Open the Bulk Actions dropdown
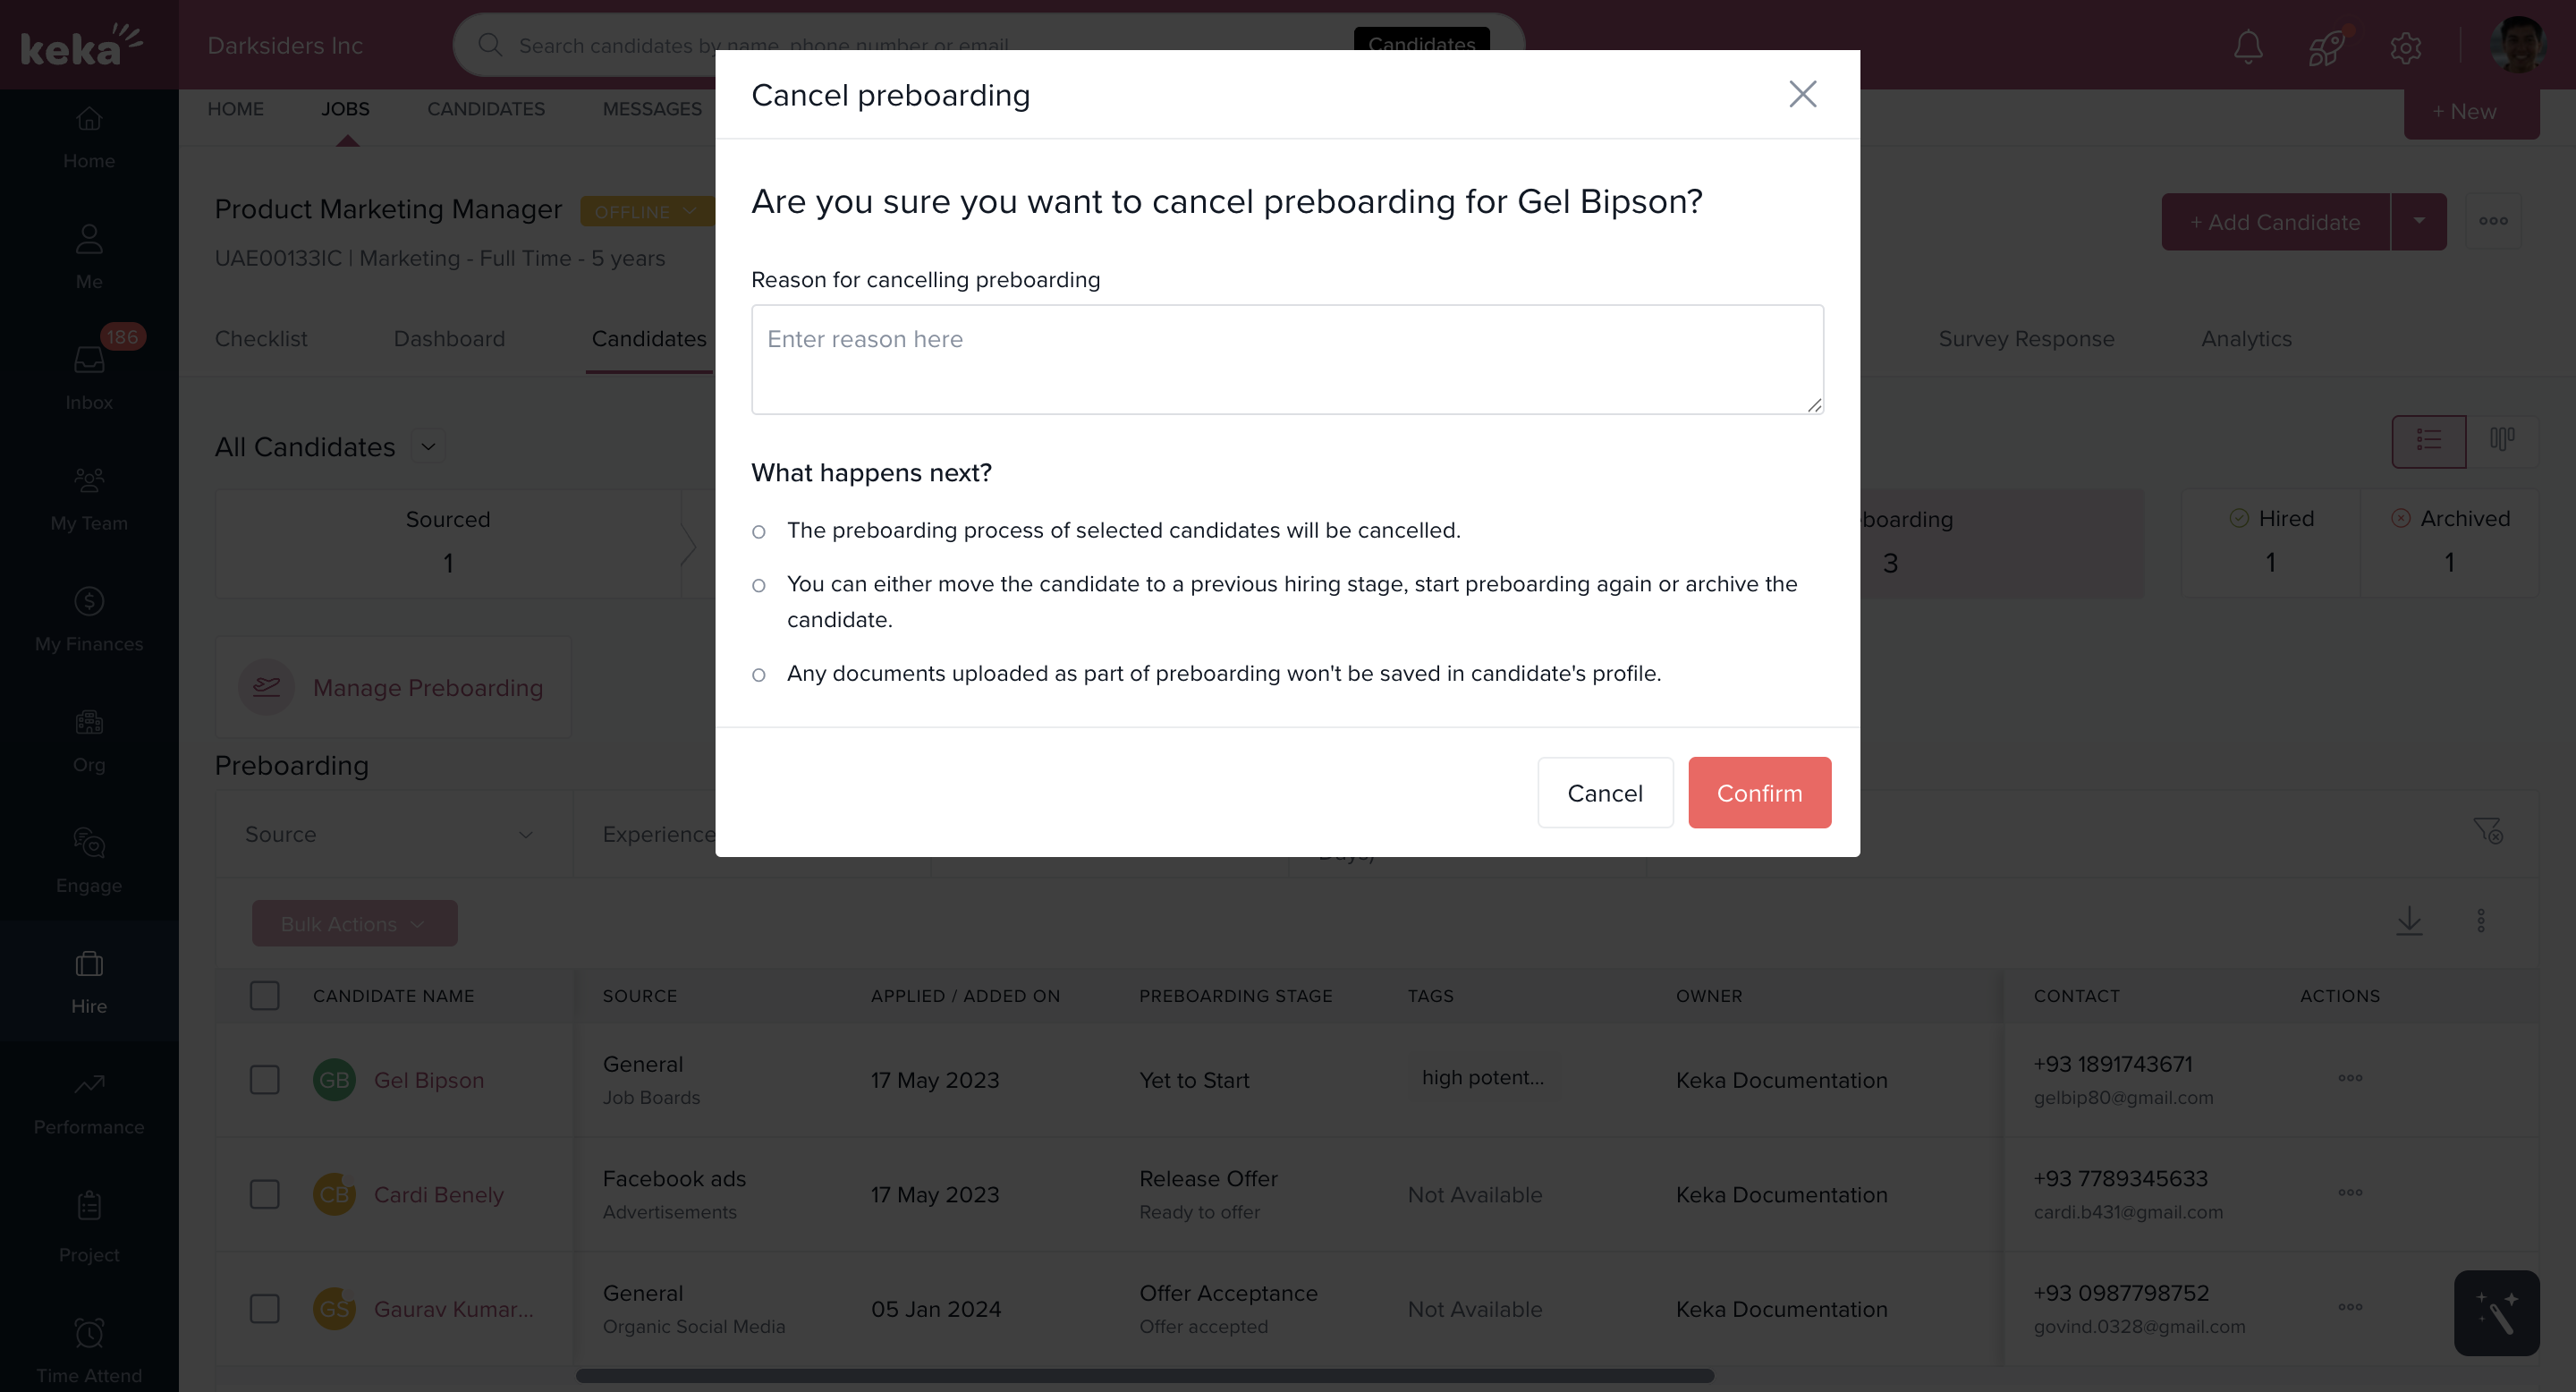The width and height of the screenshot is (2576, 1392). coord(354,924)
